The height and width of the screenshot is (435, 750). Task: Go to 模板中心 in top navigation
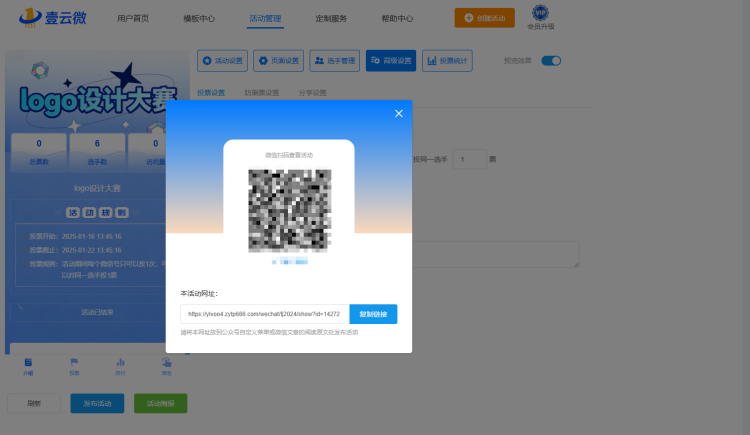tap(199, 18)
